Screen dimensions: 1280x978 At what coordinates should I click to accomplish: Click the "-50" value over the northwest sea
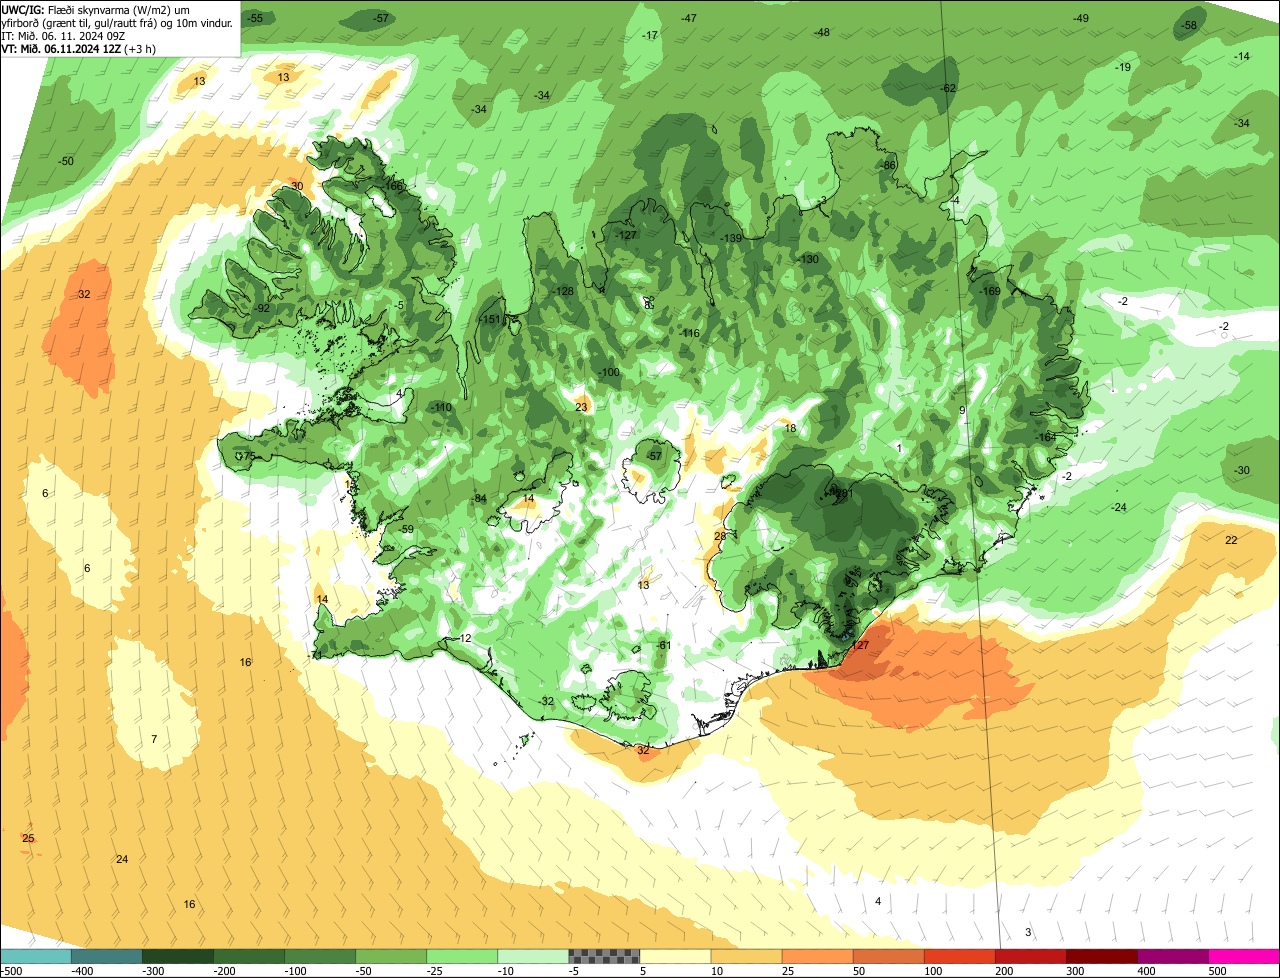point(66,161)
